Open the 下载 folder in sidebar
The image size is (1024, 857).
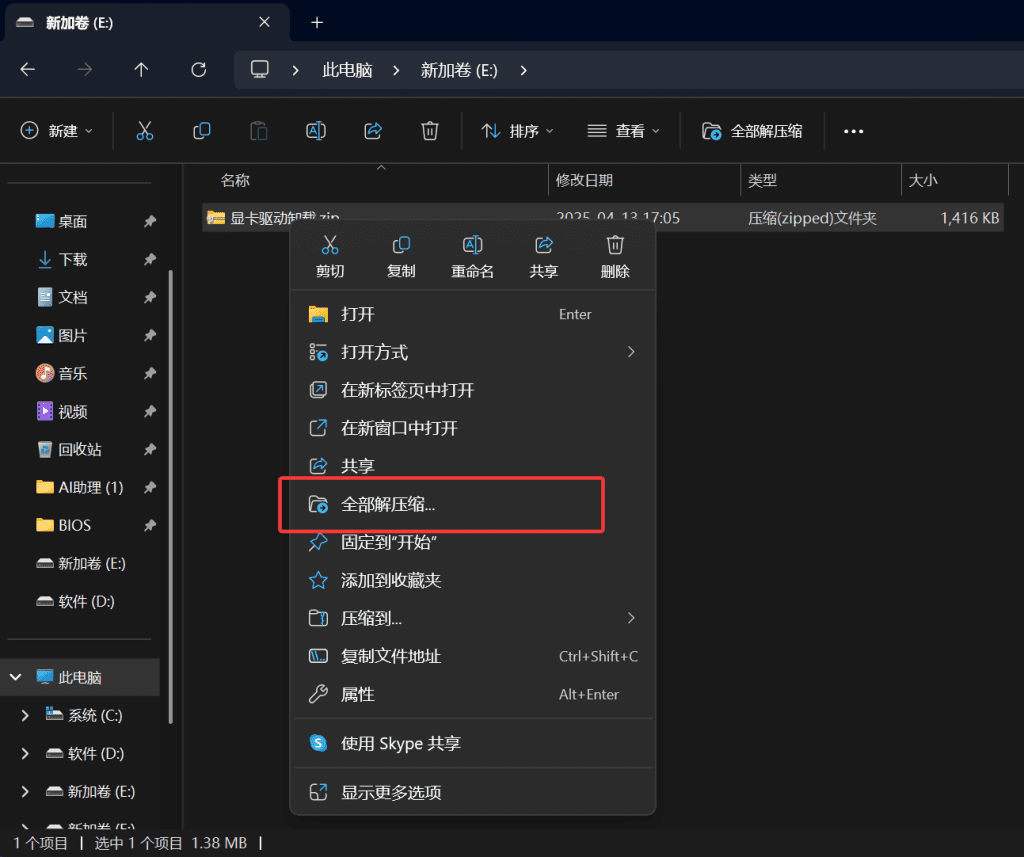click(72, 260)
